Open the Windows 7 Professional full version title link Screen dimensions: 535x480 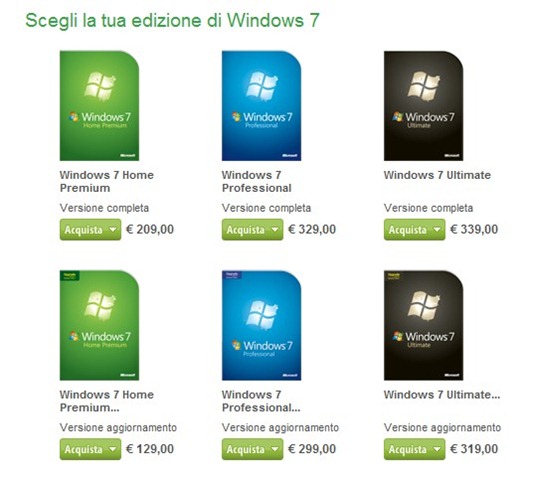(257, 181)
